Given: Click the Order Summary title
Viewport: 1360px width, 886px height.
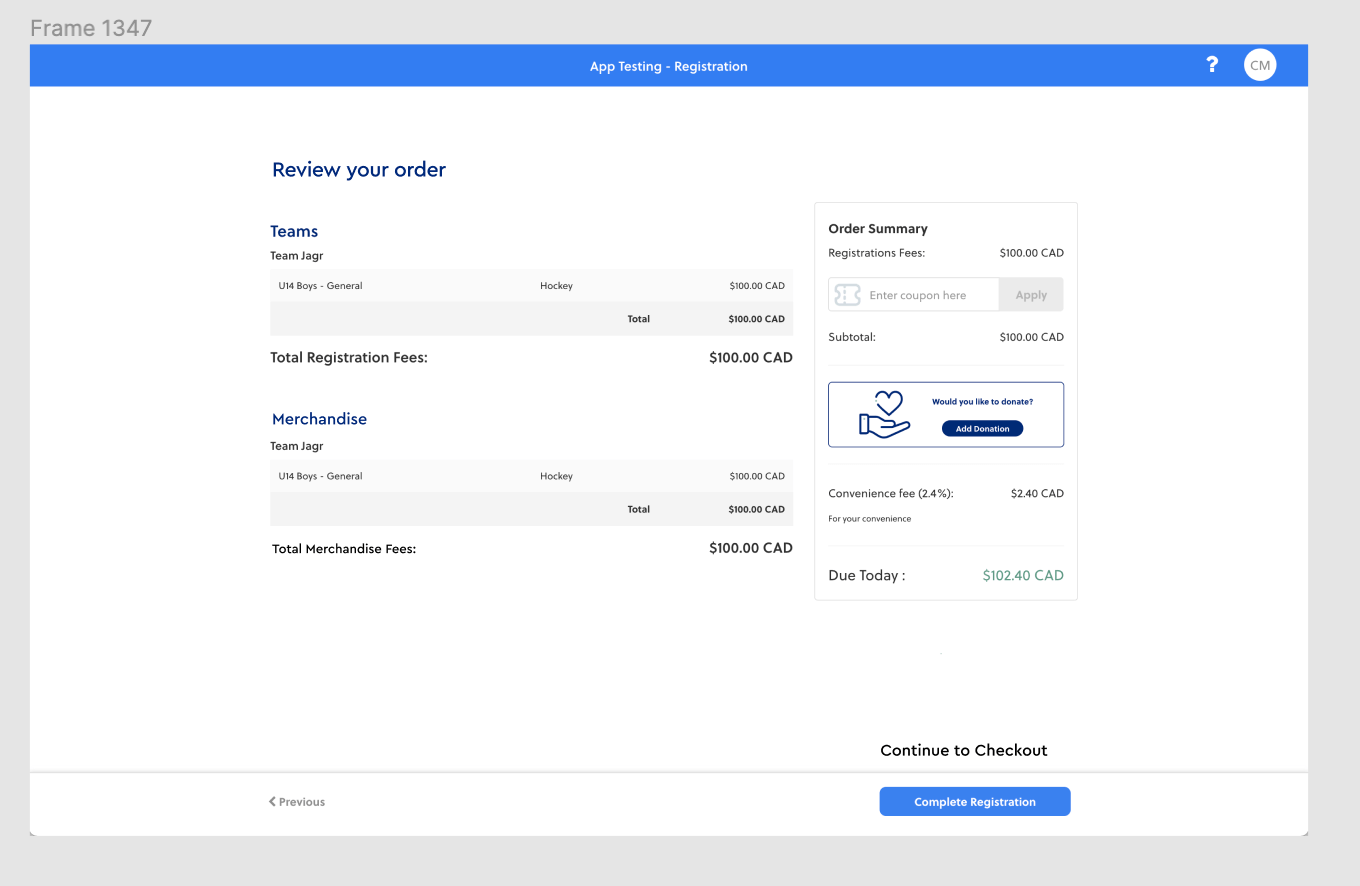Looking at the screenshot, I should point(878,229).
